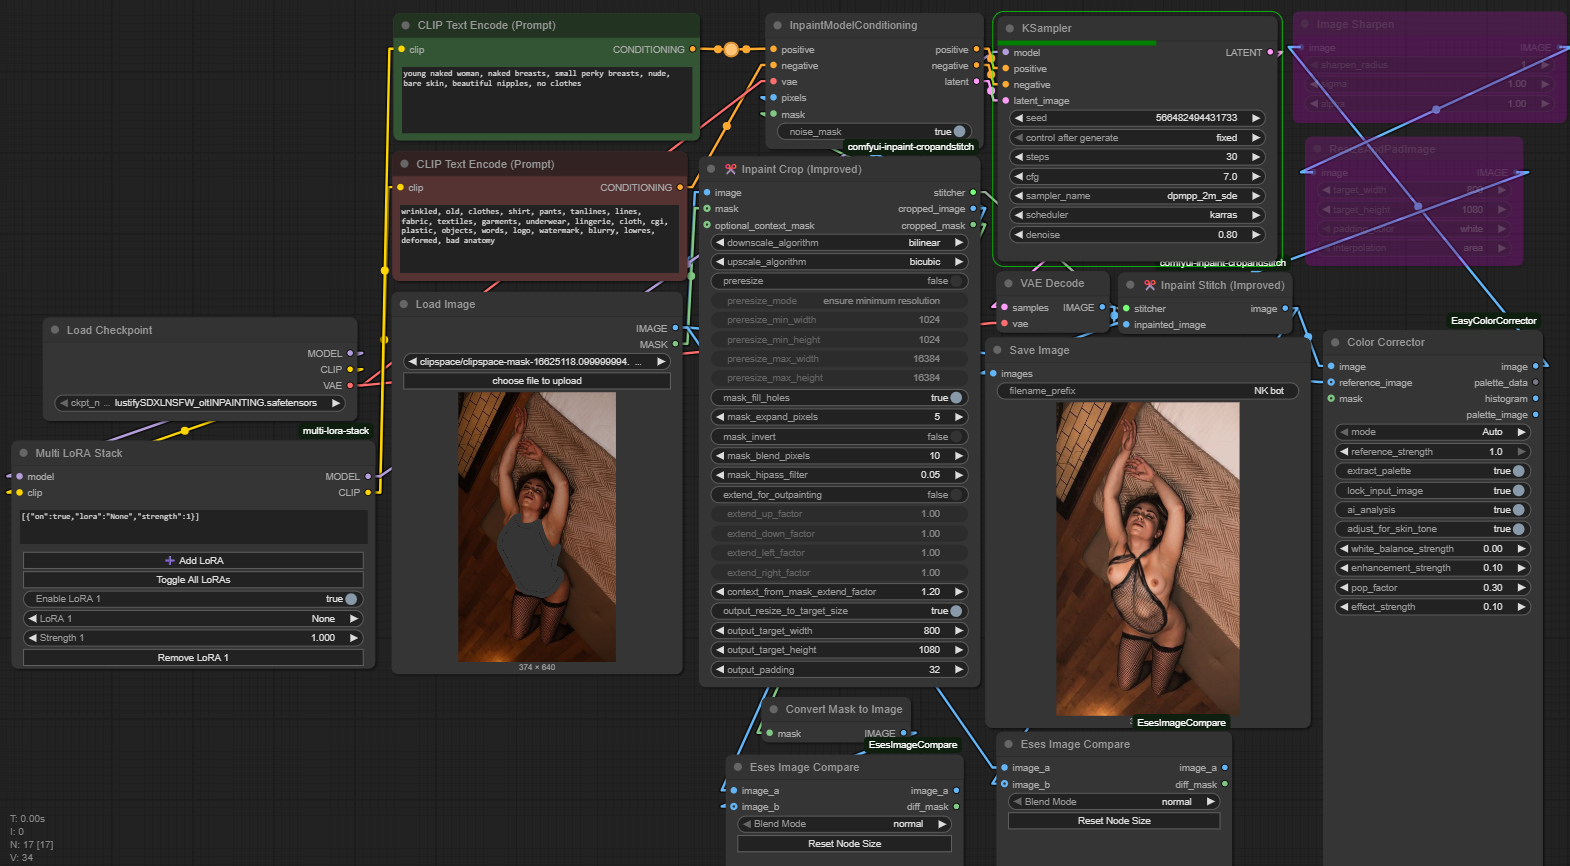1570x866 pixels.
Task: Collapse the Multi LoRA Stack node dot
Action: click(x=23, y=453)
